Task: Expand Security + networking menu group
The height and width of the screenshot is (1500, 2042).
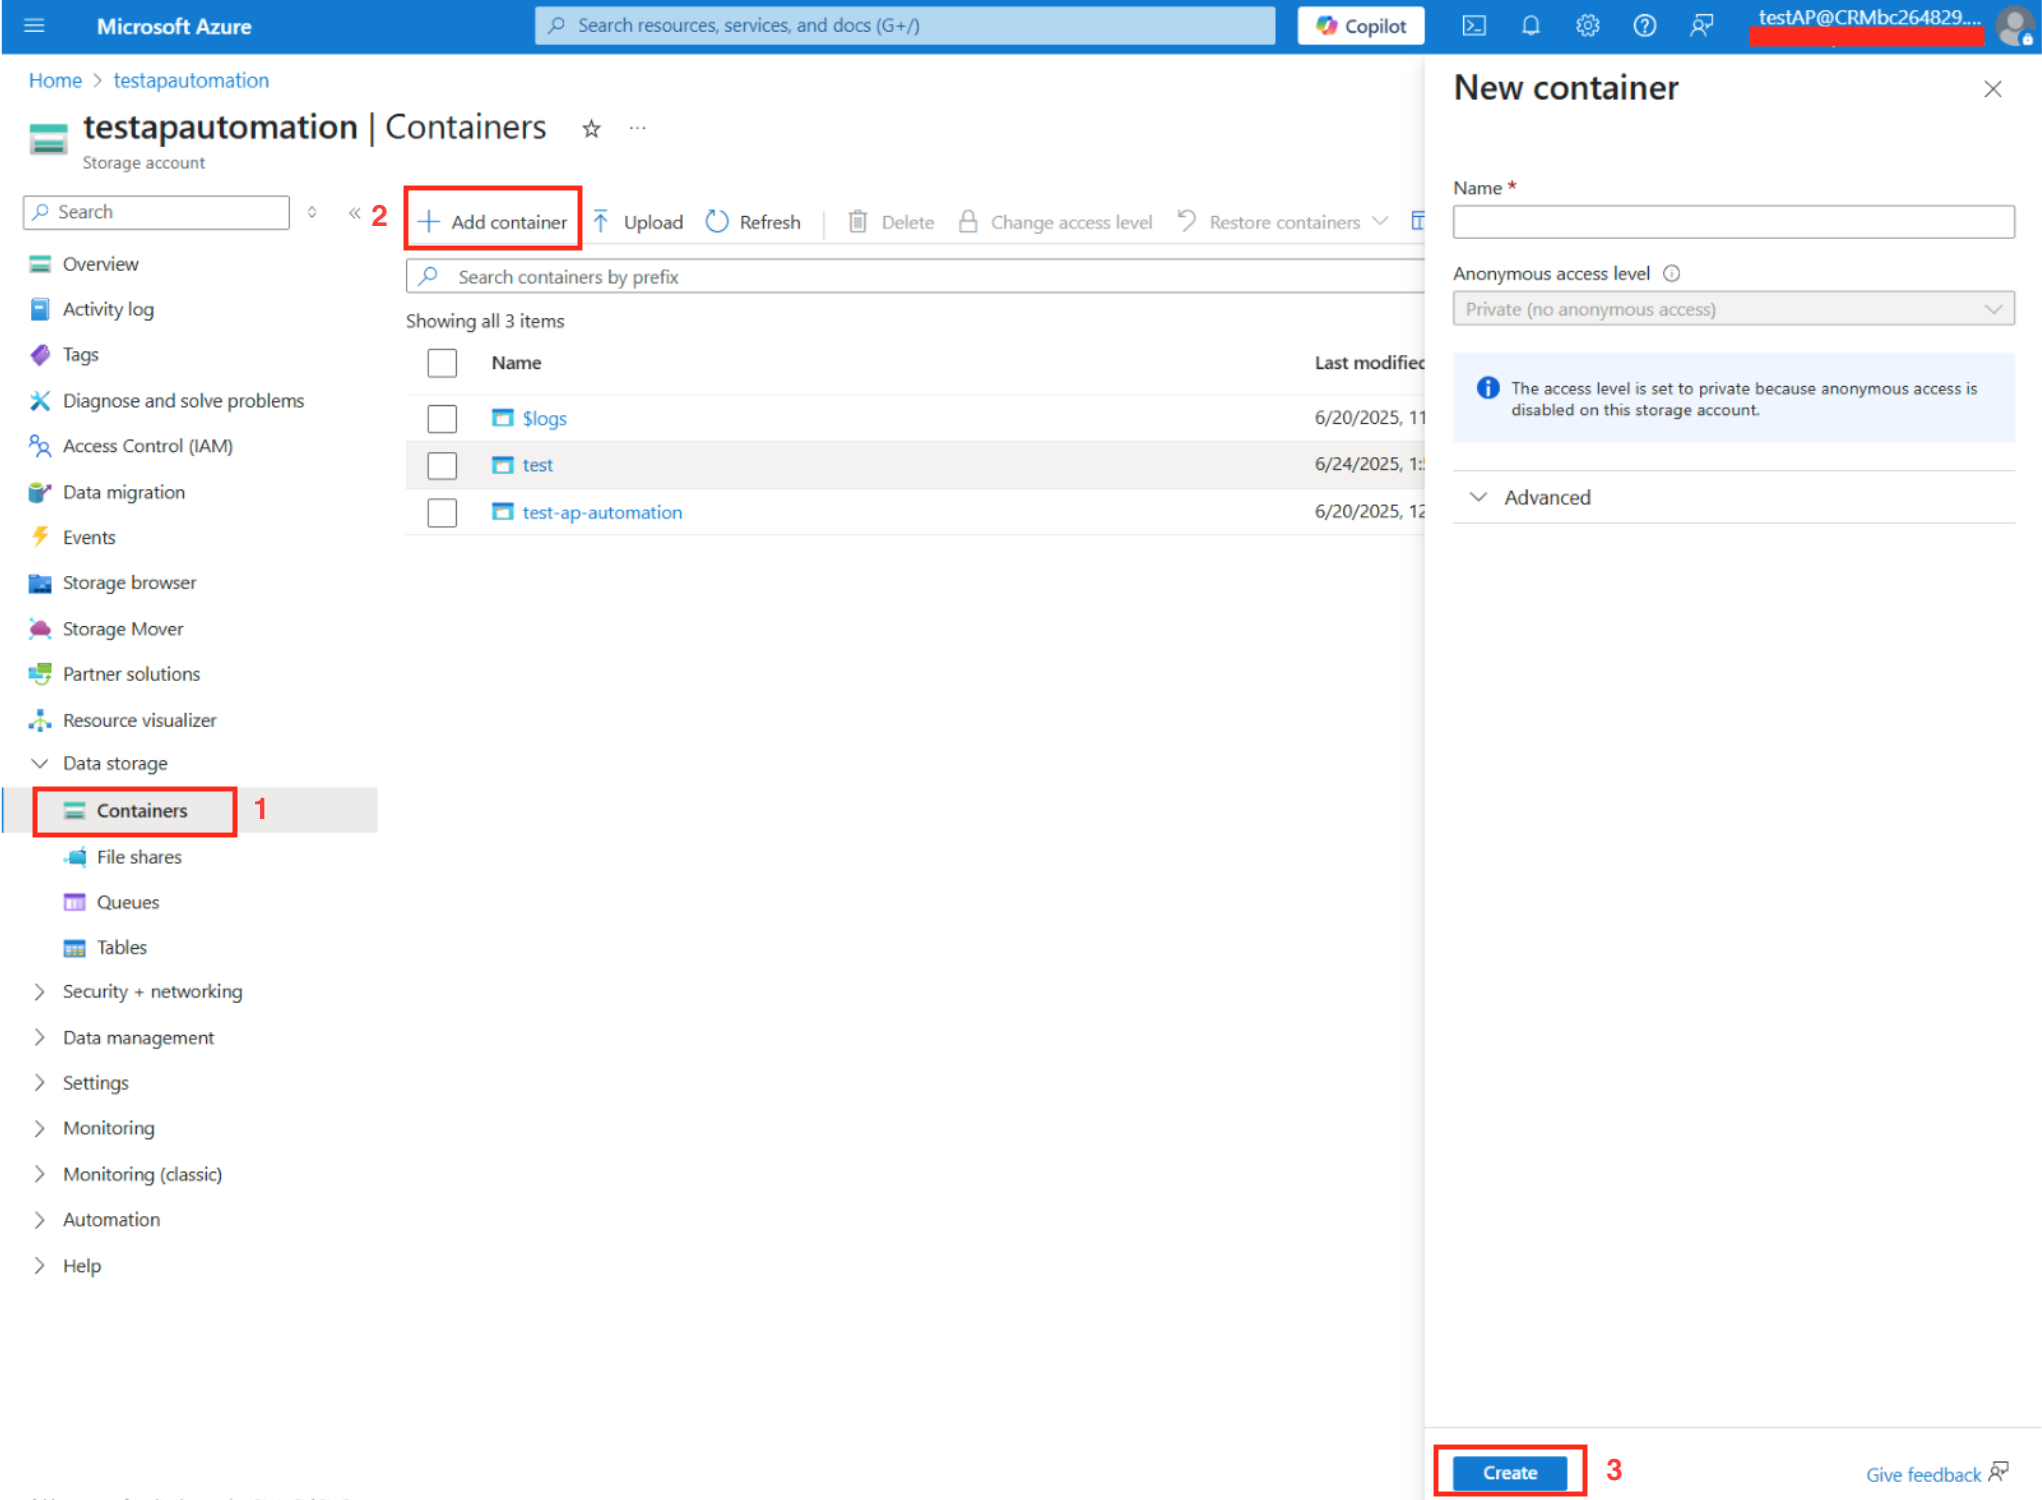Action: [x=152, y=991]
